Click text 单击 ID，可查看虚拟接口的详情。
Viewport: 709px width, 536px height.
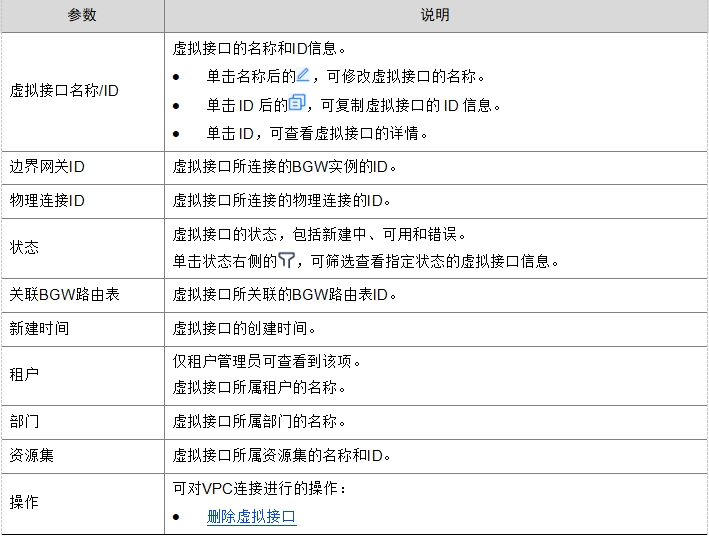point(317,133)
